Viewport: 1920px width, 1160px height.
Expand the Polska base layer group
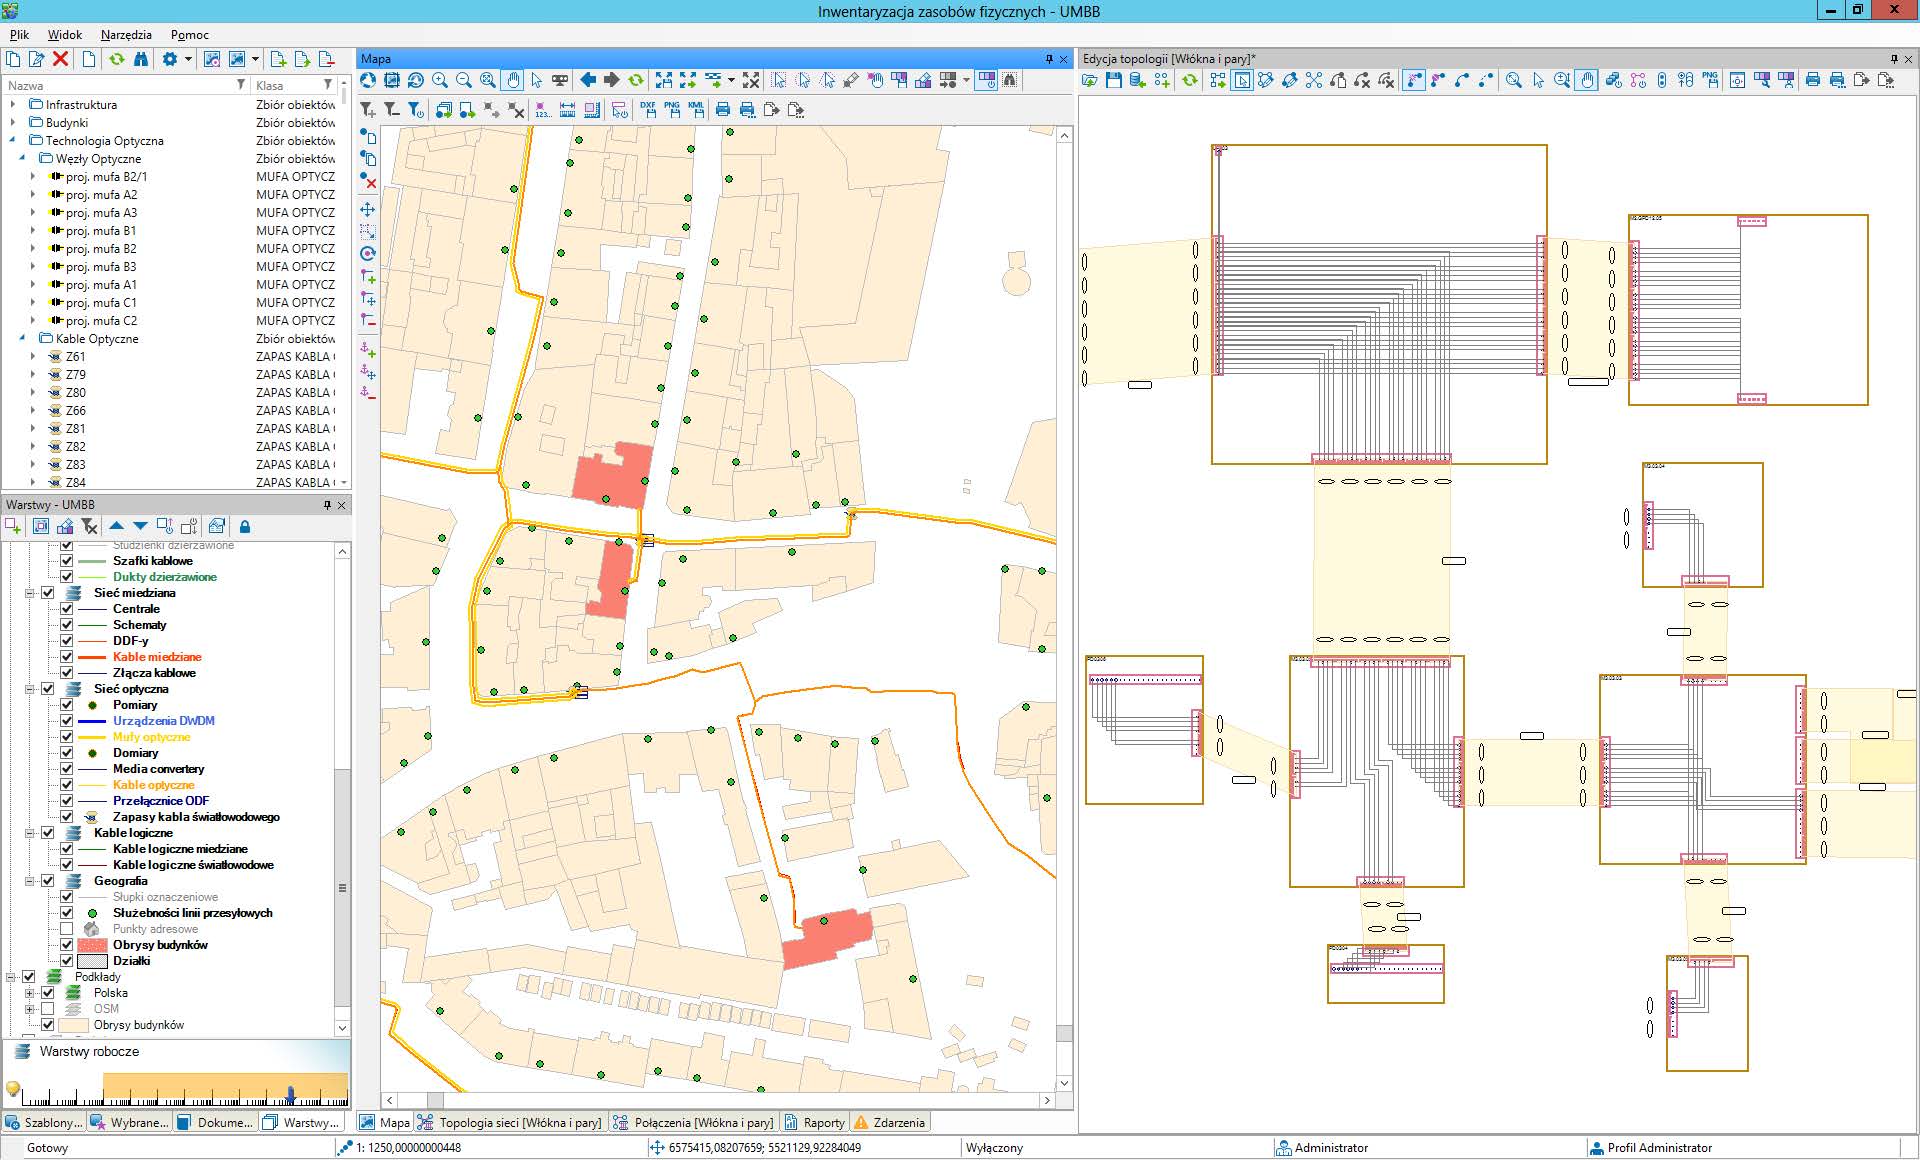29,993
